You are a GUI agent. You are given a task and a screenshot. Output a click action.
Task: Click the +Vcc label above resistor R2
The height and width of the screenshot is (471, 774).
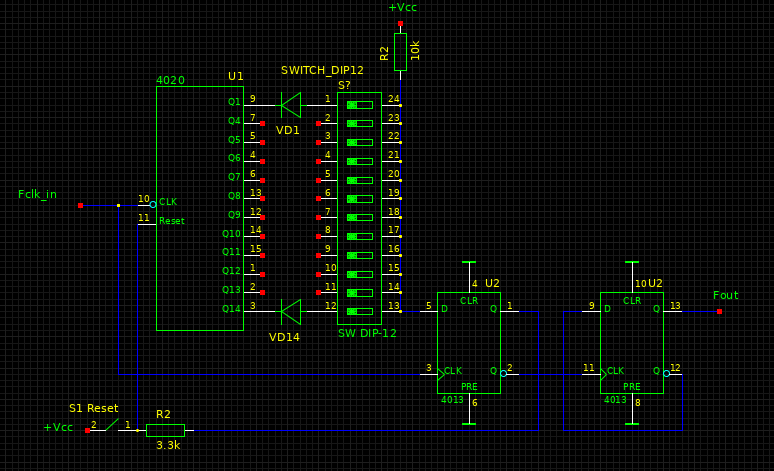[403, 8]
